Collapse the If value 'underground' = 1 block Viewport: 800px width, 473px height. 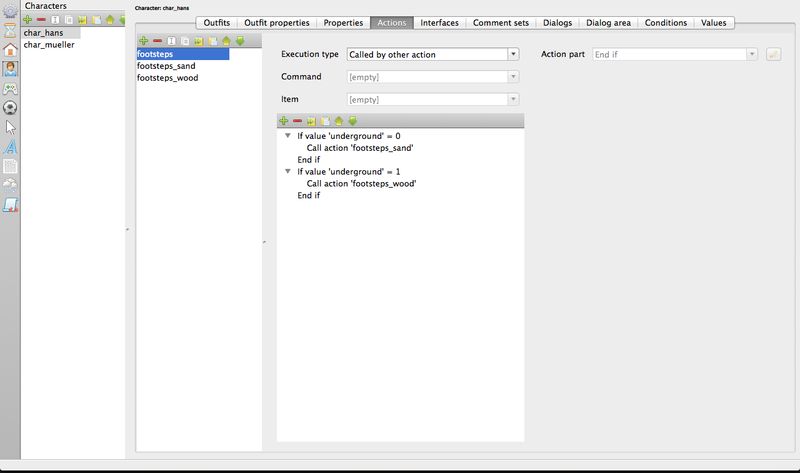287,172
